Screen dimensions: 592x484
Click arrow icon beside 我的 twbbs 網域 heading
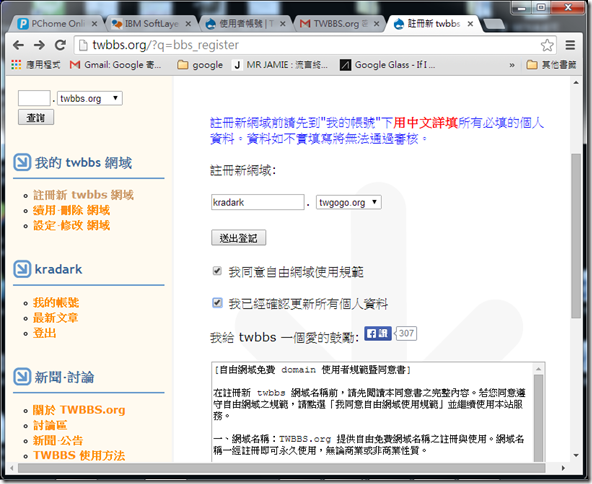pyautogui.click(x=22, y=163)
